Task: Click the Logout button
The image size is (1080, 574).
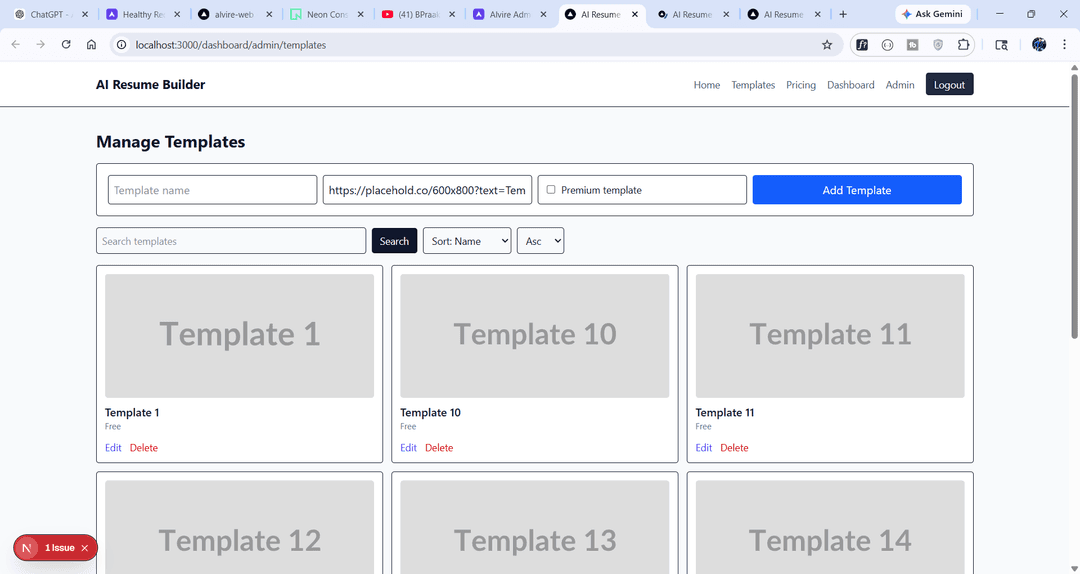Action: (x=949, y=84)
